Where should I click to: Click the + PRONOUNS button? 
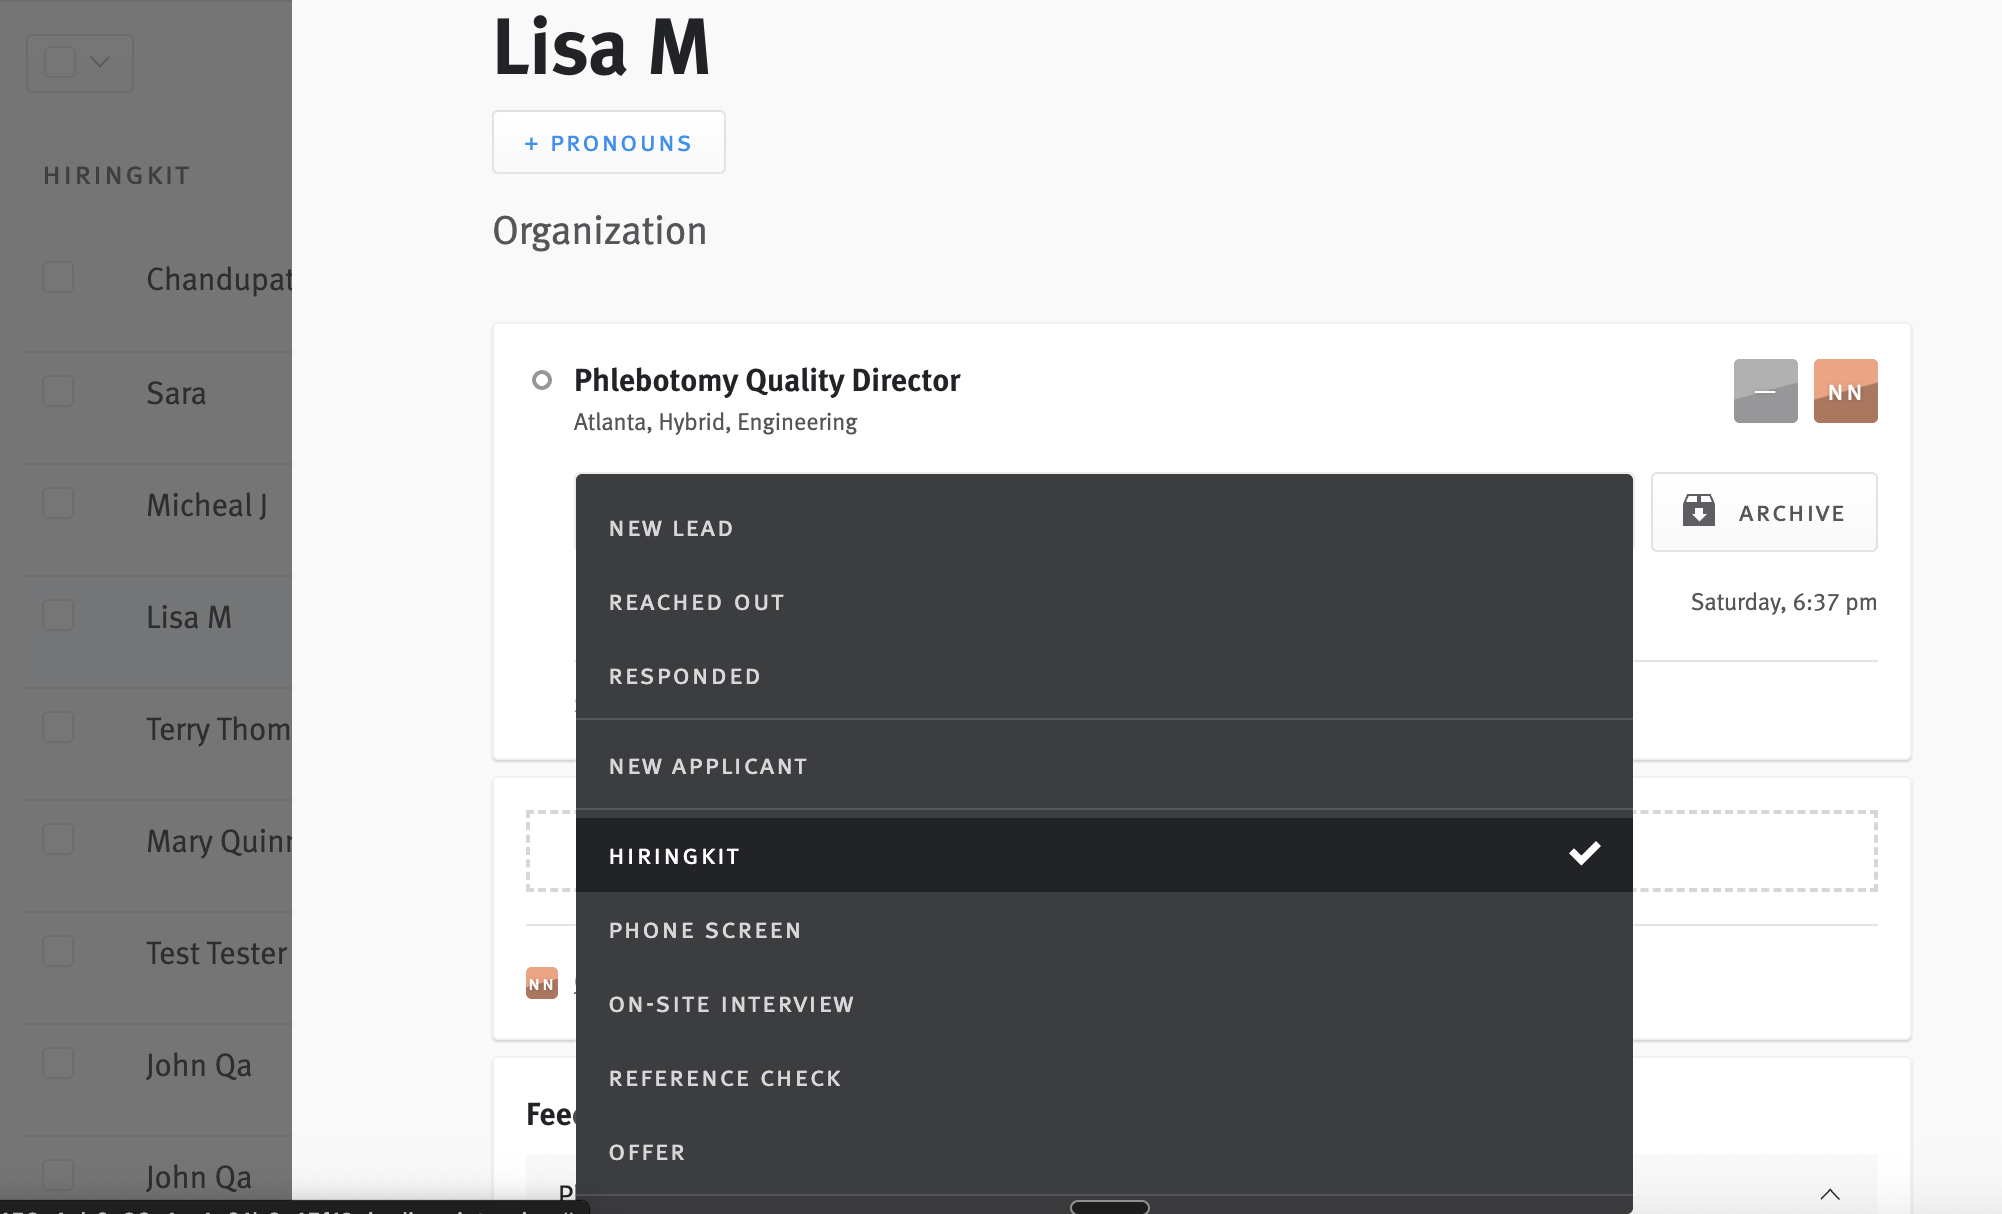pyautogui.click(x=608, y=142)
